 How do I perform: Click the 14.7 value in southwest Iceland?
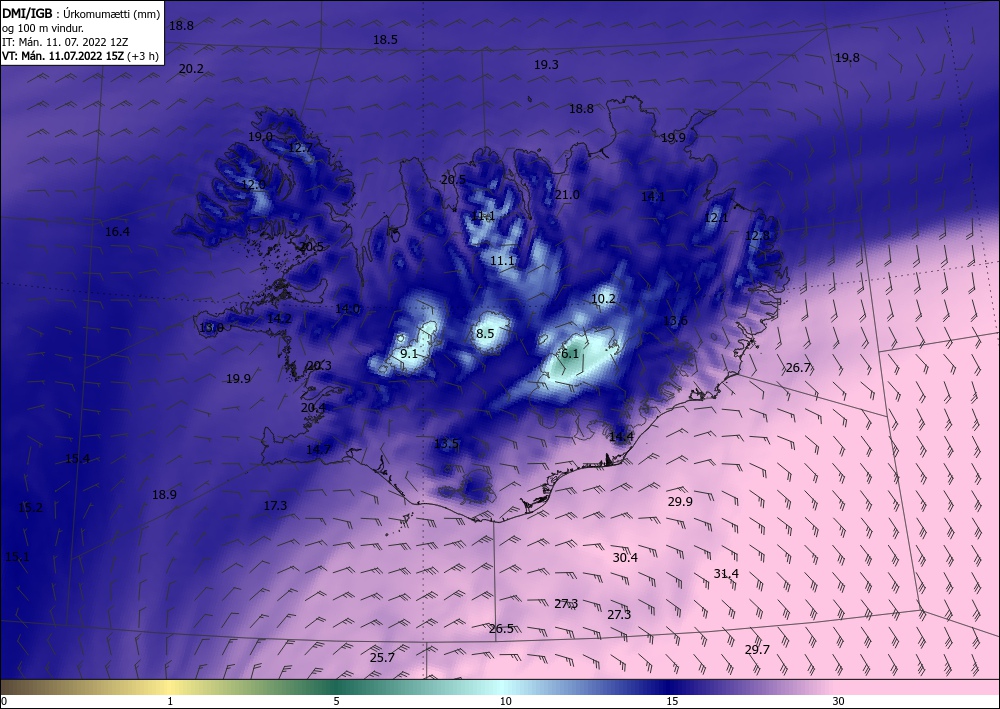318,449
